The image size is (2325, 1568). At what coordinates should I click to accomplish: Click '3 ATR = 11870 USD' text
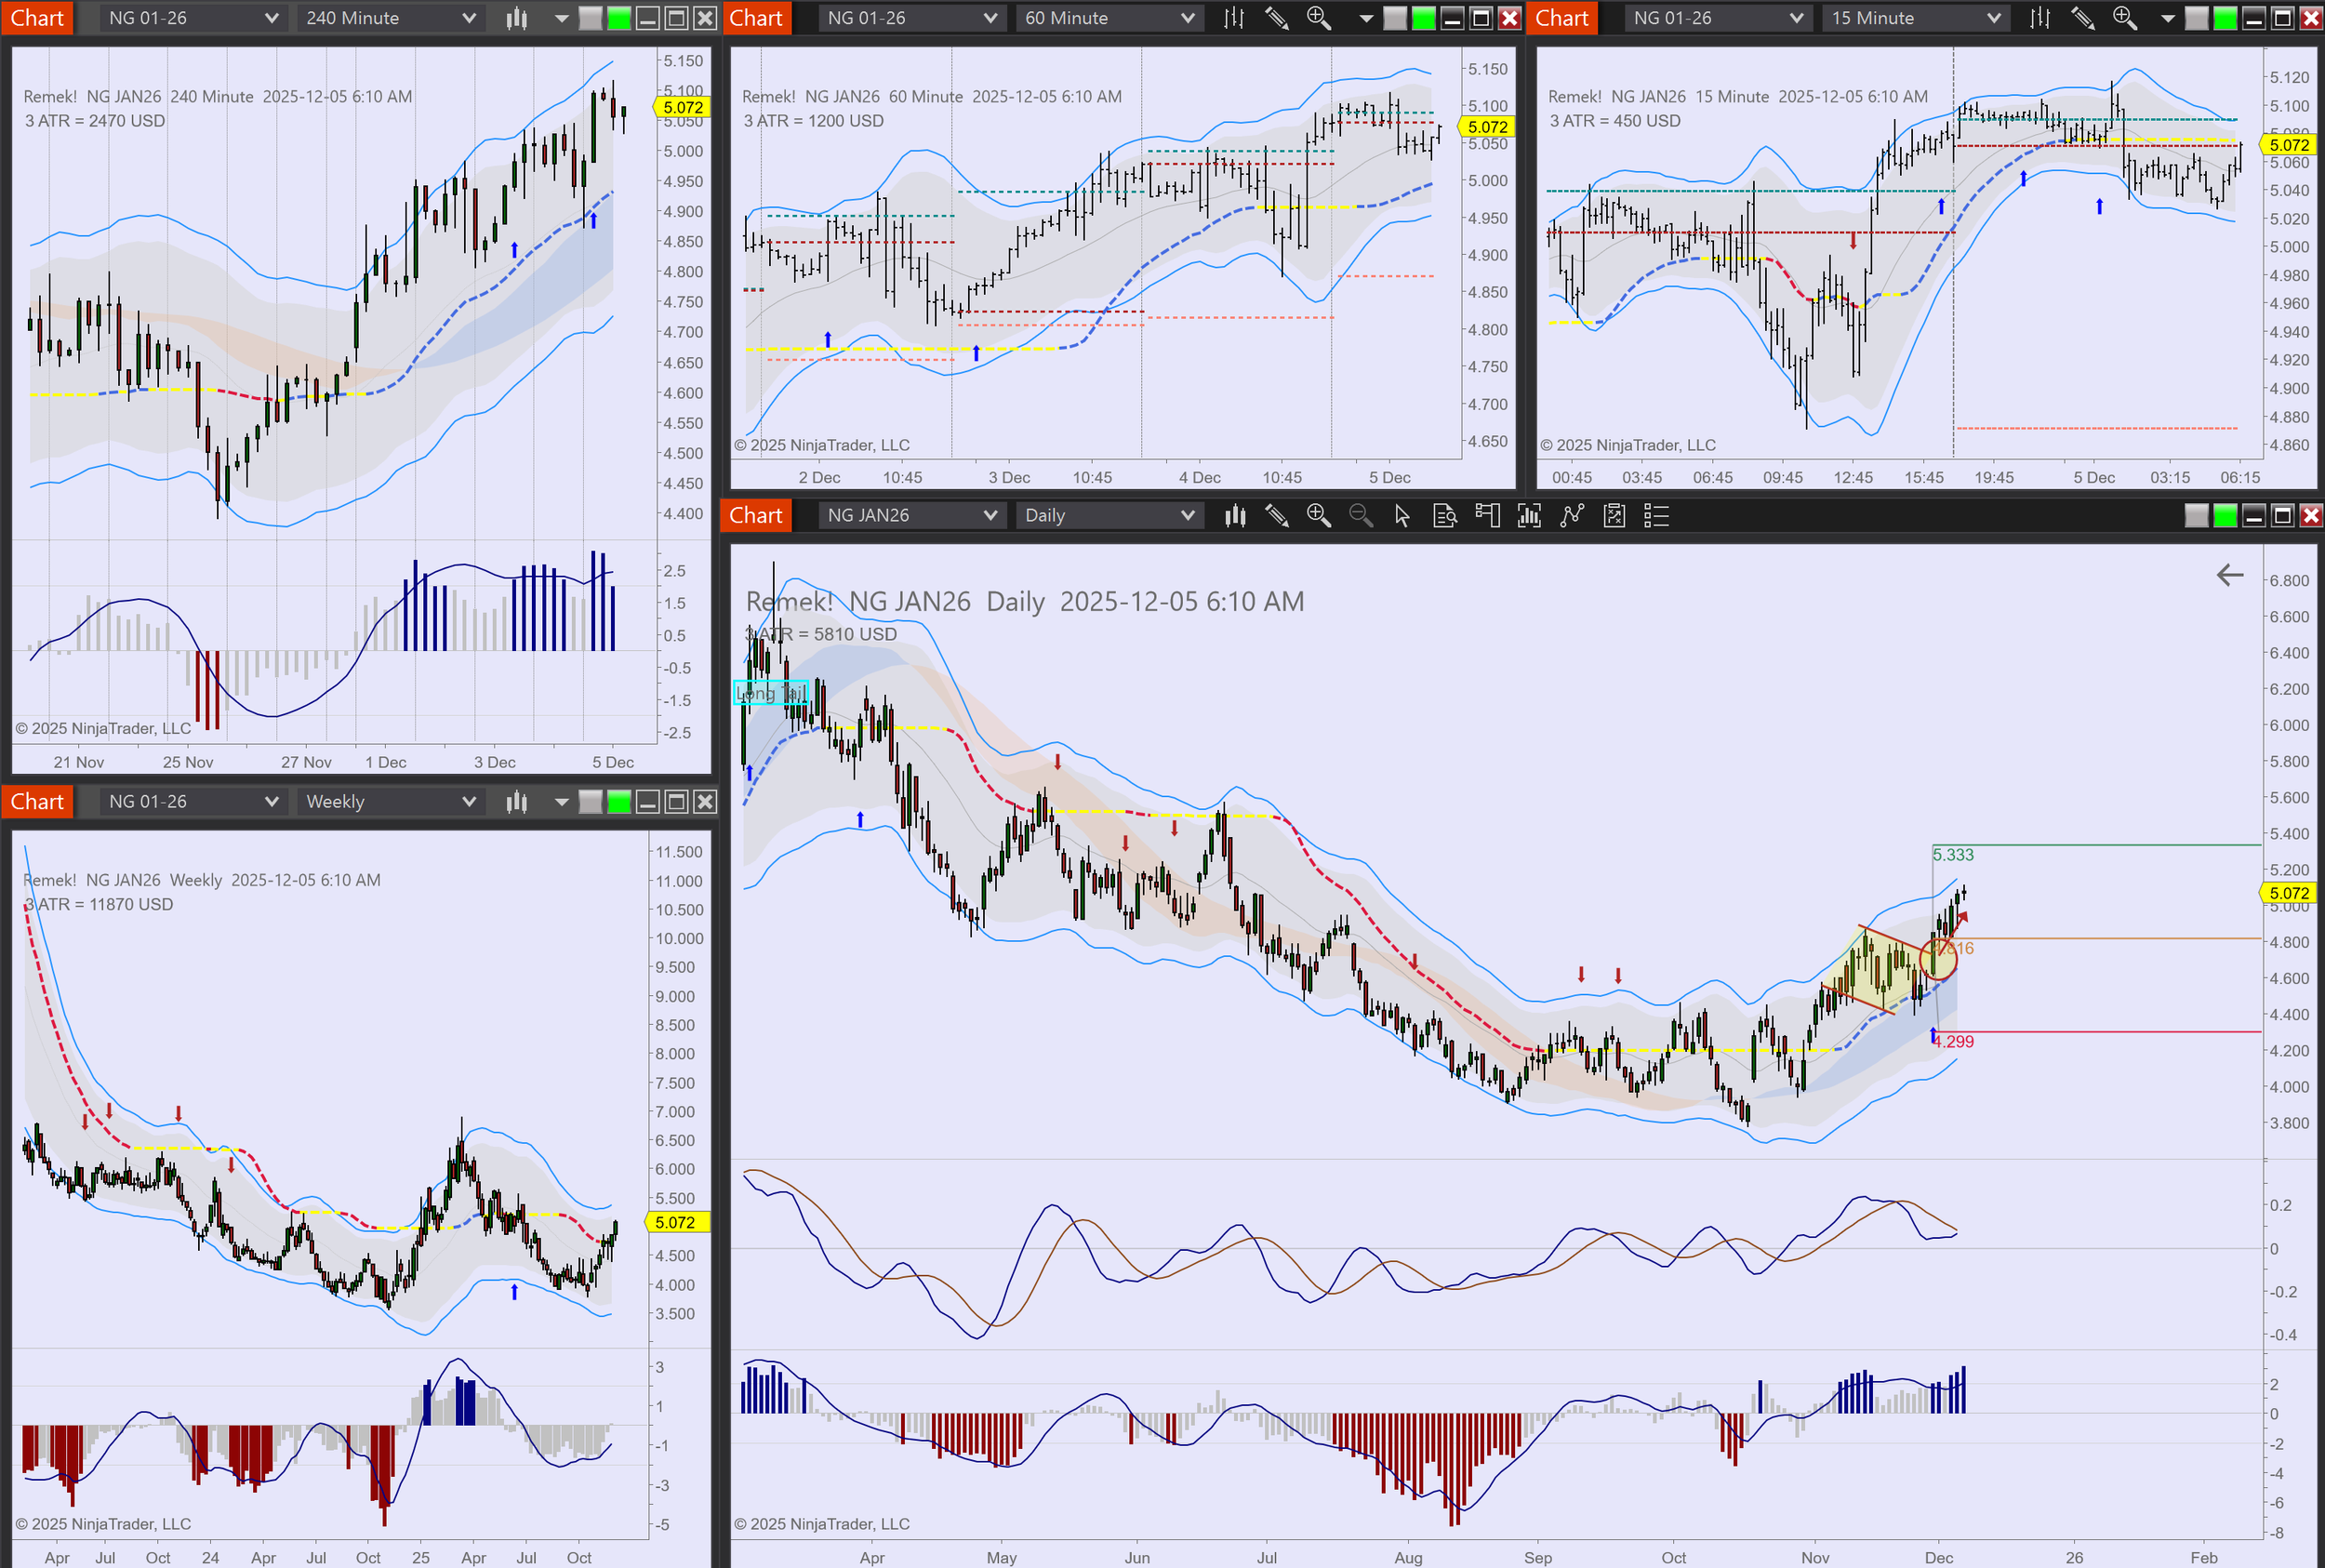(x=99, y=904)
